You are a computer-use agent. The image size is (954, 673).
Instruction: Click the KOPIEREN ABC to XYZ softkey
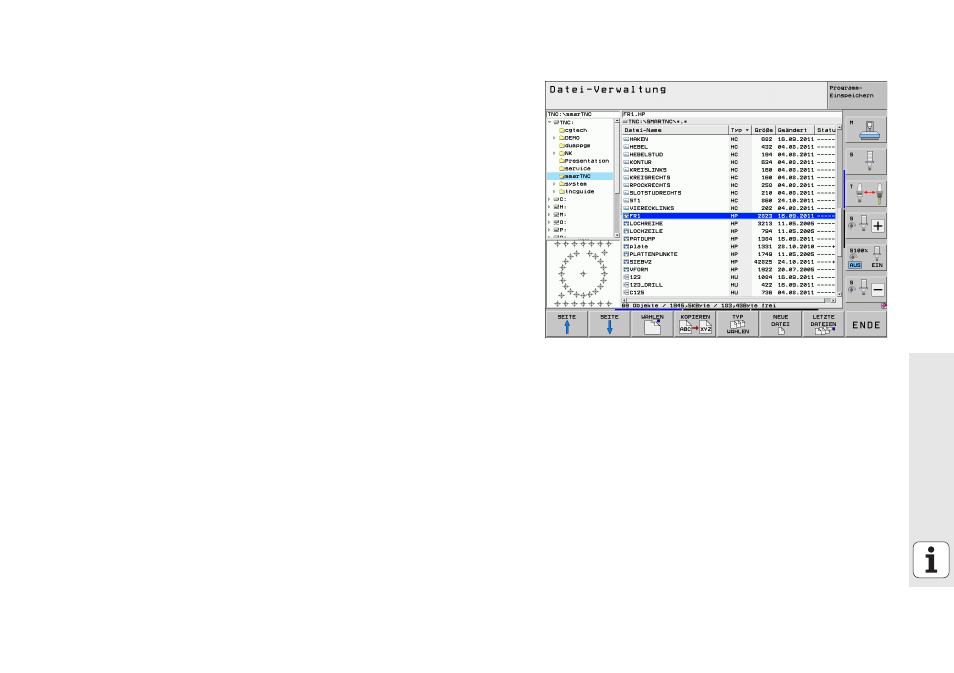[x=695, y=324]
